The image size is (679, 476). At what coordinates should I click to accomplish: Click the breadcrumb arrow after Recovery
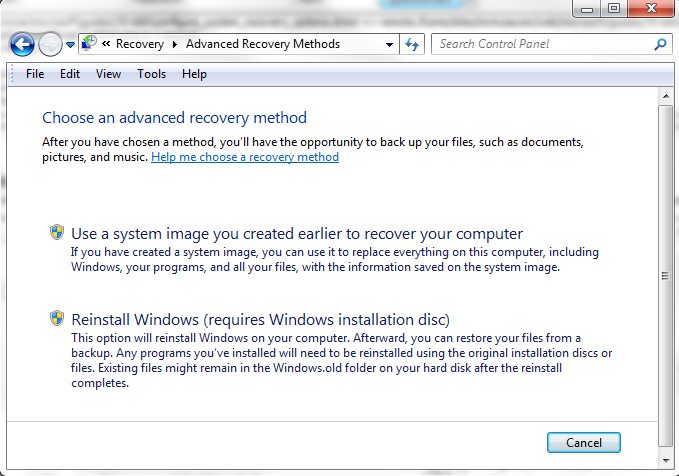[175, 44]
